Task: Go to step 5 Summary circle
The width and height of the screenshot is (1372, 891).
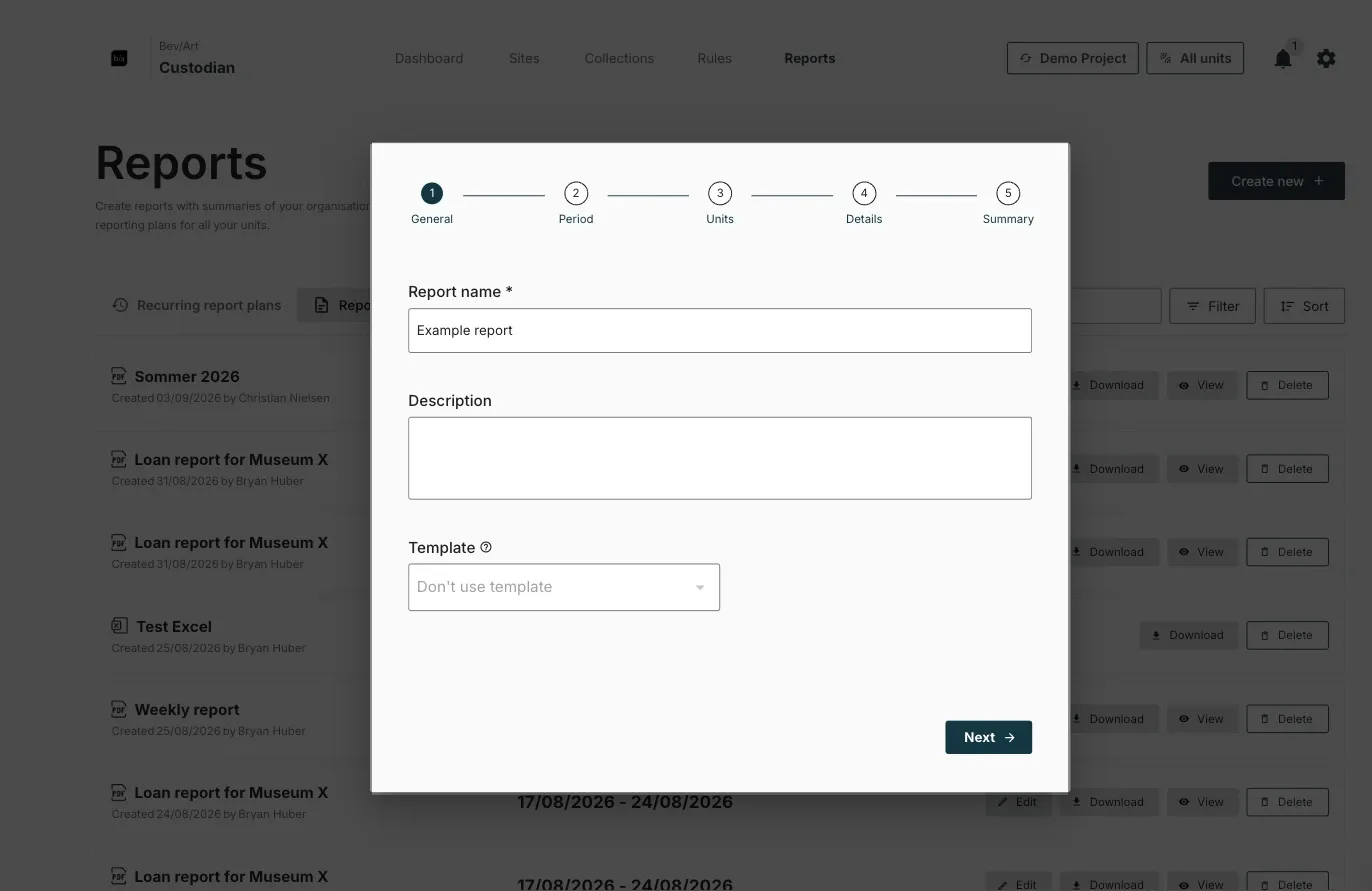Action: tap(1008, 193)
